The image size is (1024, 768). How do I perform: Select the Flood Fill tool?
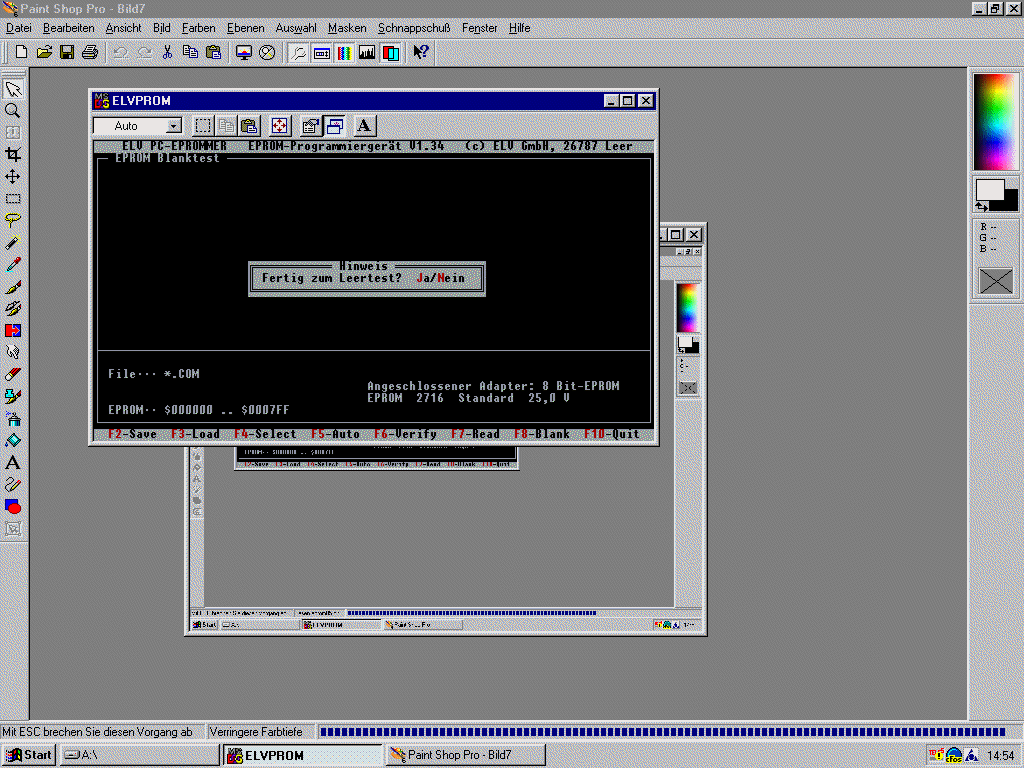(x=12, y=441)
